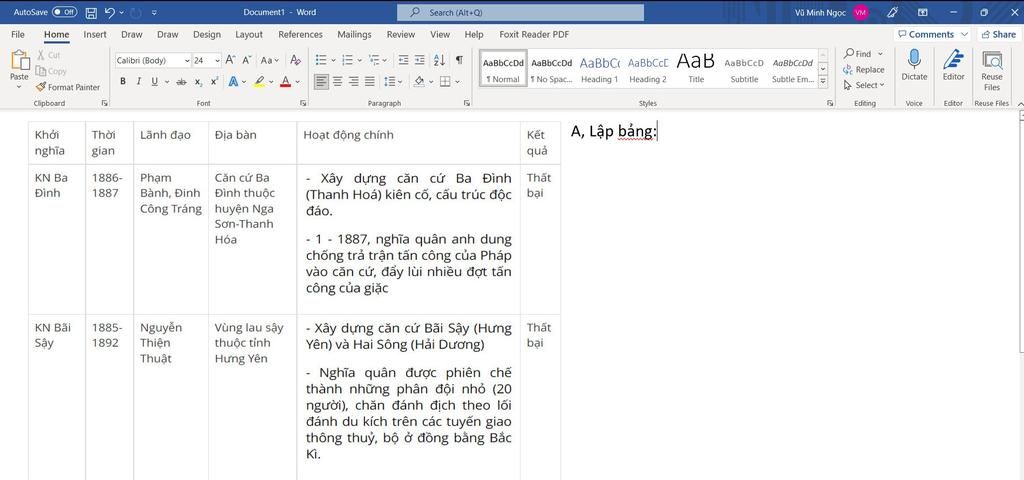The height and width of the screenshot is (480, 1024).
Task: Apply text effects and typography
Action: coord(233,82)
